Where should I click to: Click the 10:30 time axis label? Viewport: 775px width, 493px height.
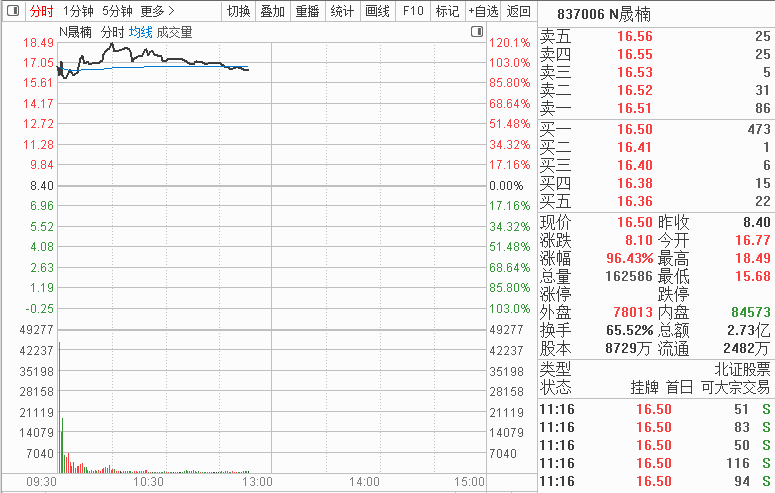[148, 482]
